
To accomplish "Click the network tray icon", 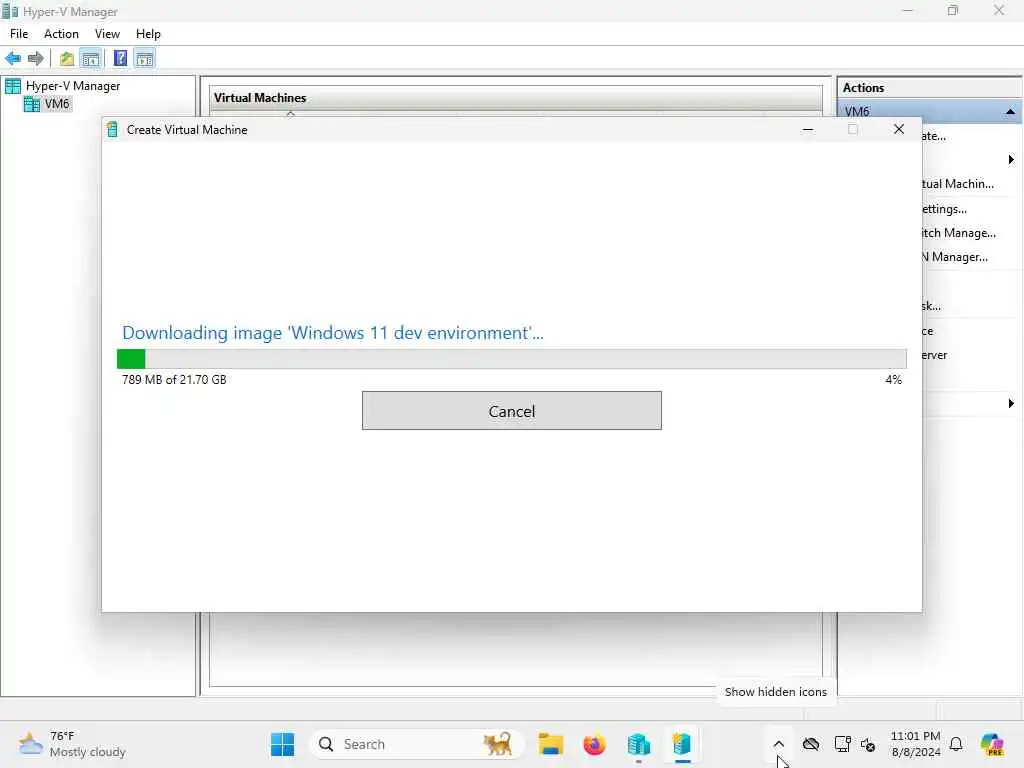I will pyautogui.click(x=842, y=744).
